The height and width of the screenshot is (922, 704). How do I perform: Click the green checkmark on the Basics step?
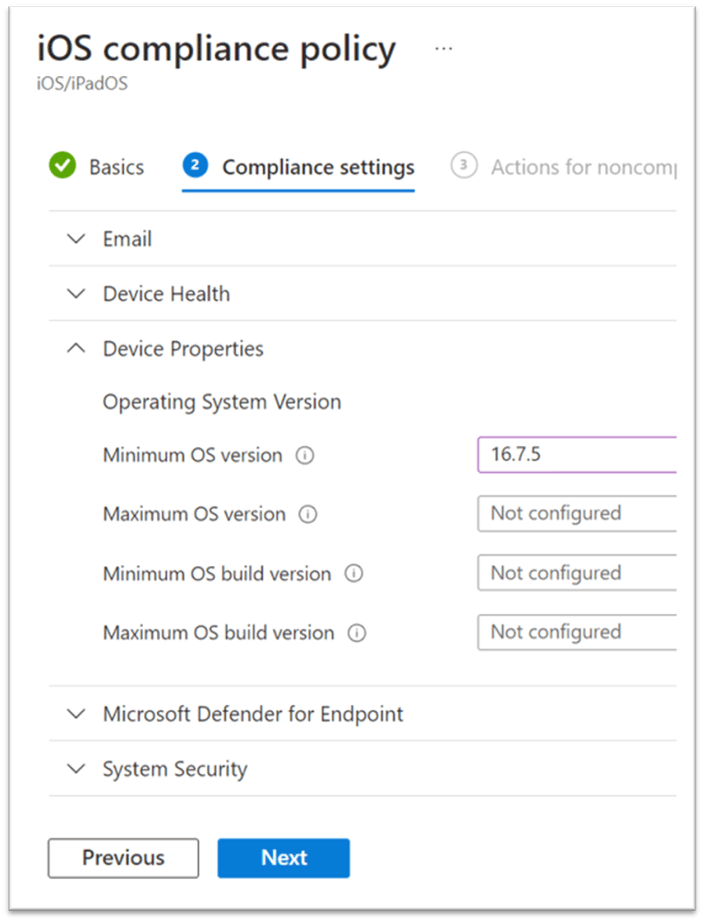[x=61, y=166]
